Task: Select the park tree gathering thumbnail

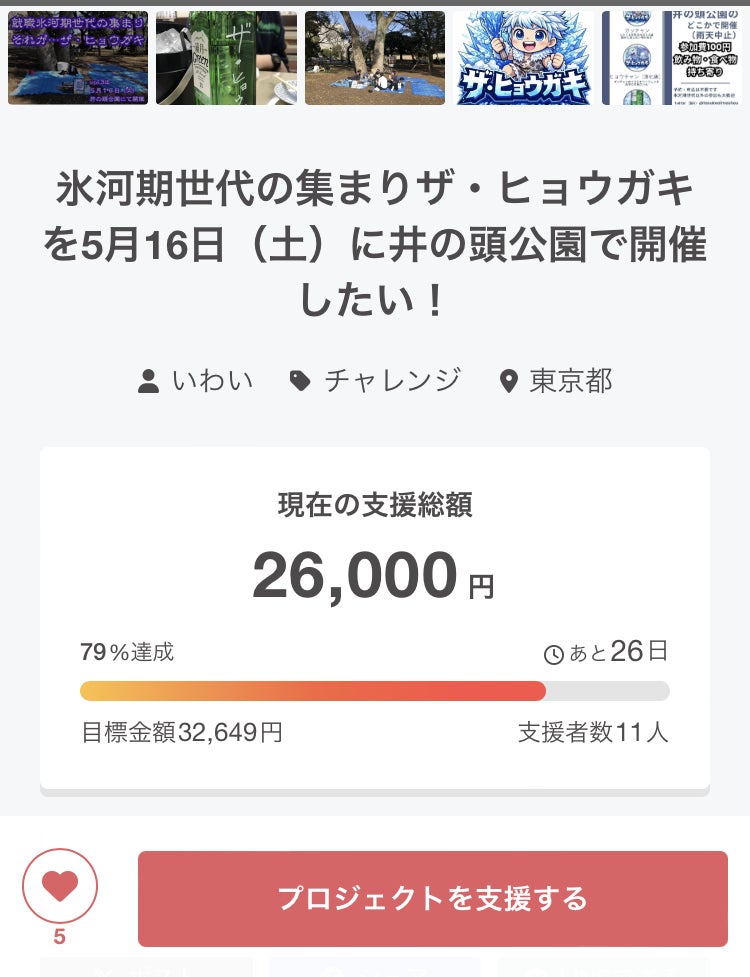Action: click(375, 58)
